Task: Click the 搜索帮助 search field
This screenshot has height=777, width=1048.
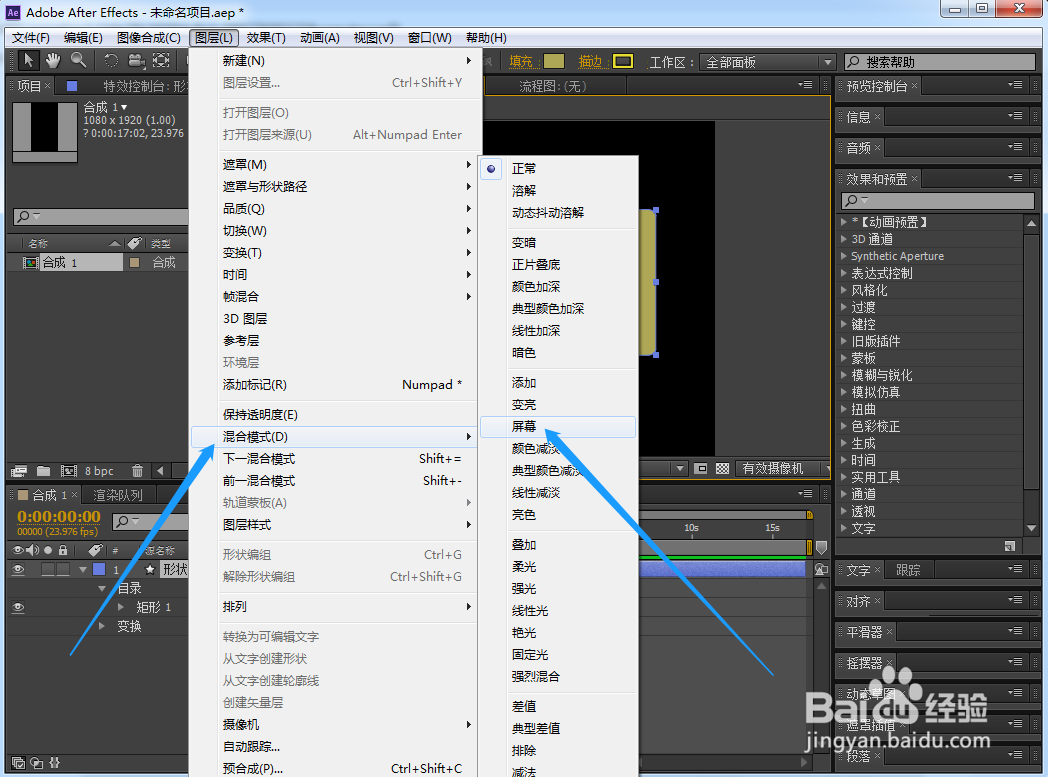Action: click(940, 62)
